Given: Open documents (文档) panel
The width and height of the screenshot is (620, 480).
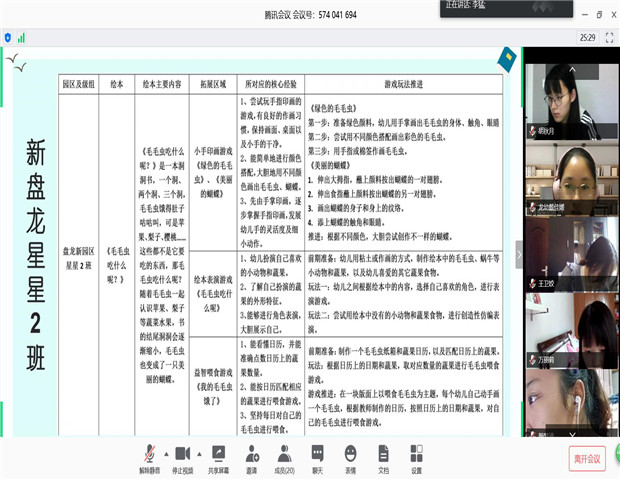Looking at the screenshot, I should (x=383, y=457).
